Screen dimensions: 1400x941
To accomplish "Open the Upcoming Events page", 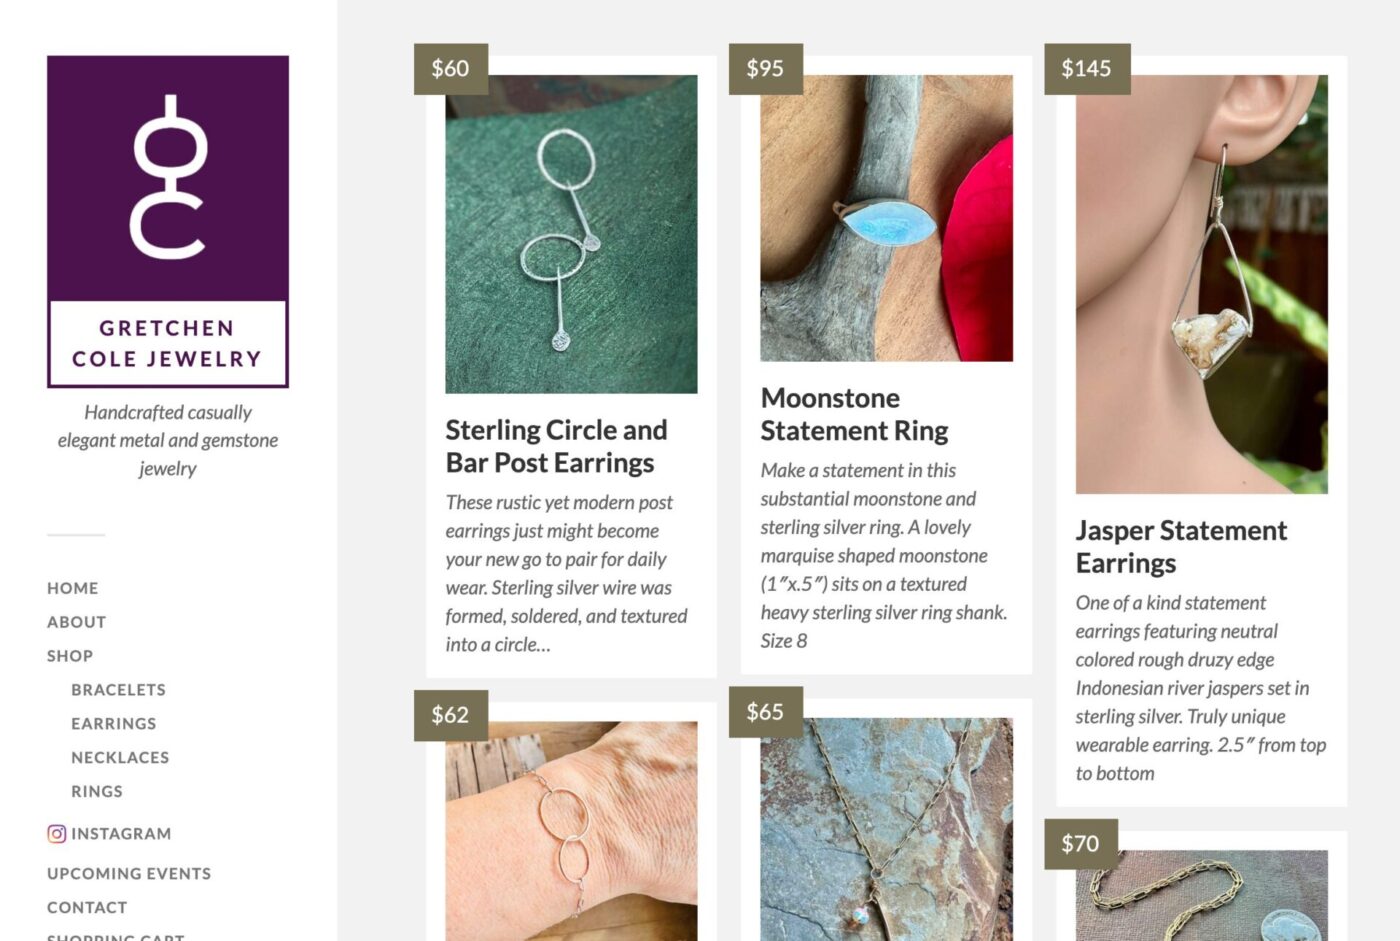I will 129,874.
